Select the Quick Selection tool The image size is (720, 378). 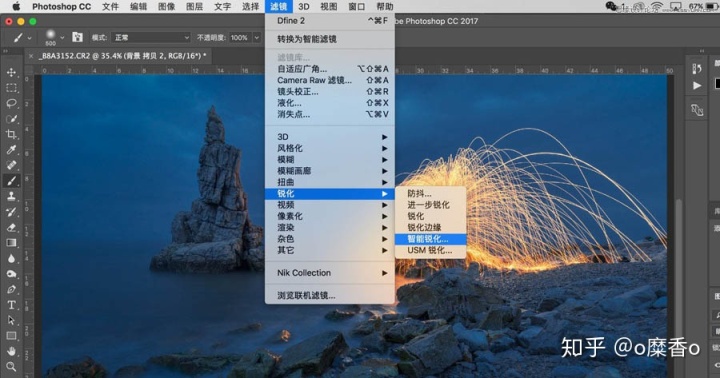[x=11, y=119]
